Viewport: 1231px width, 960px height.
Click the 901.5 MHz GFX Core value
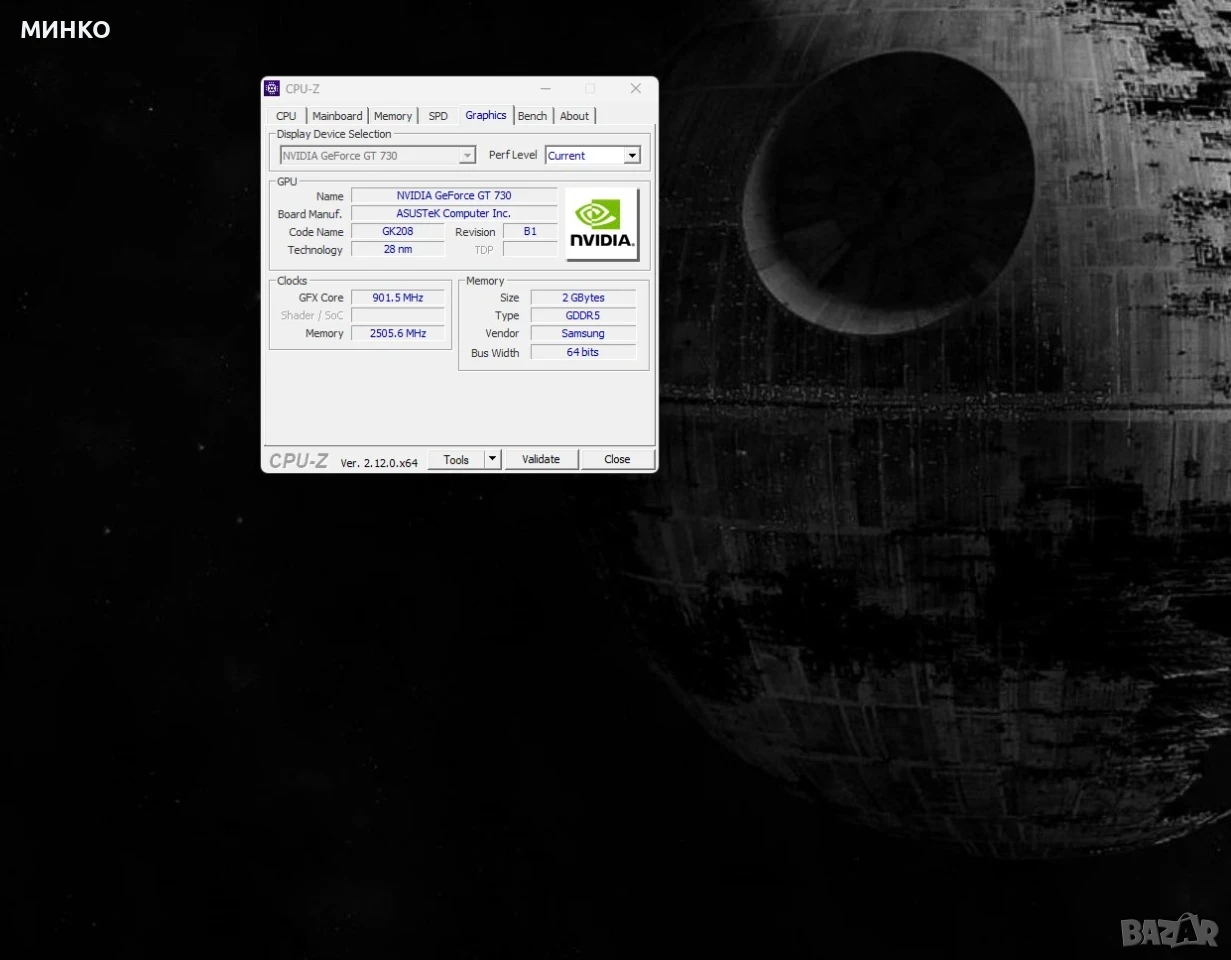[398, 298]
